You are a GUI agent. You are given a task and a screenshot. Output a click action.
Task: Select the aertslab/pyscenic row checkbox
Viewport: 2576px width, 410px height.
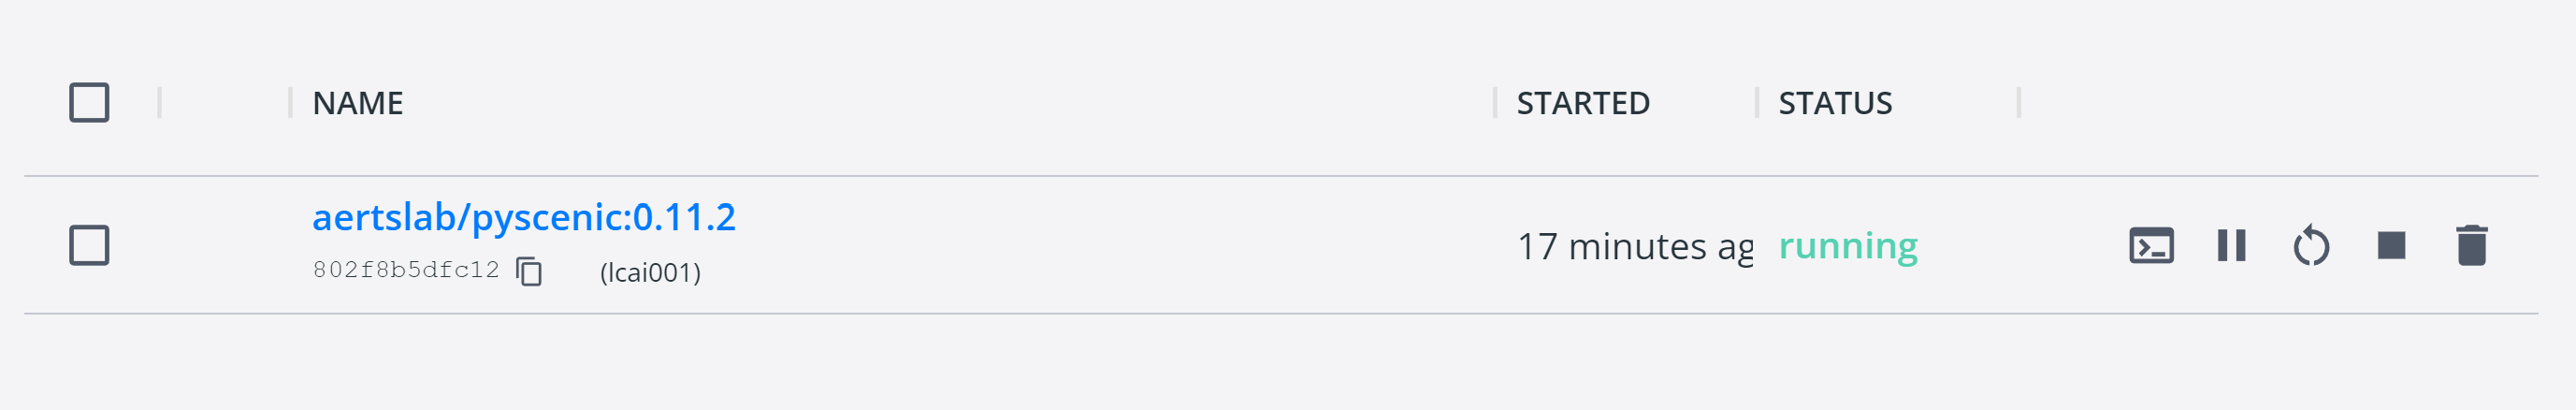click(x=89, y=246)
